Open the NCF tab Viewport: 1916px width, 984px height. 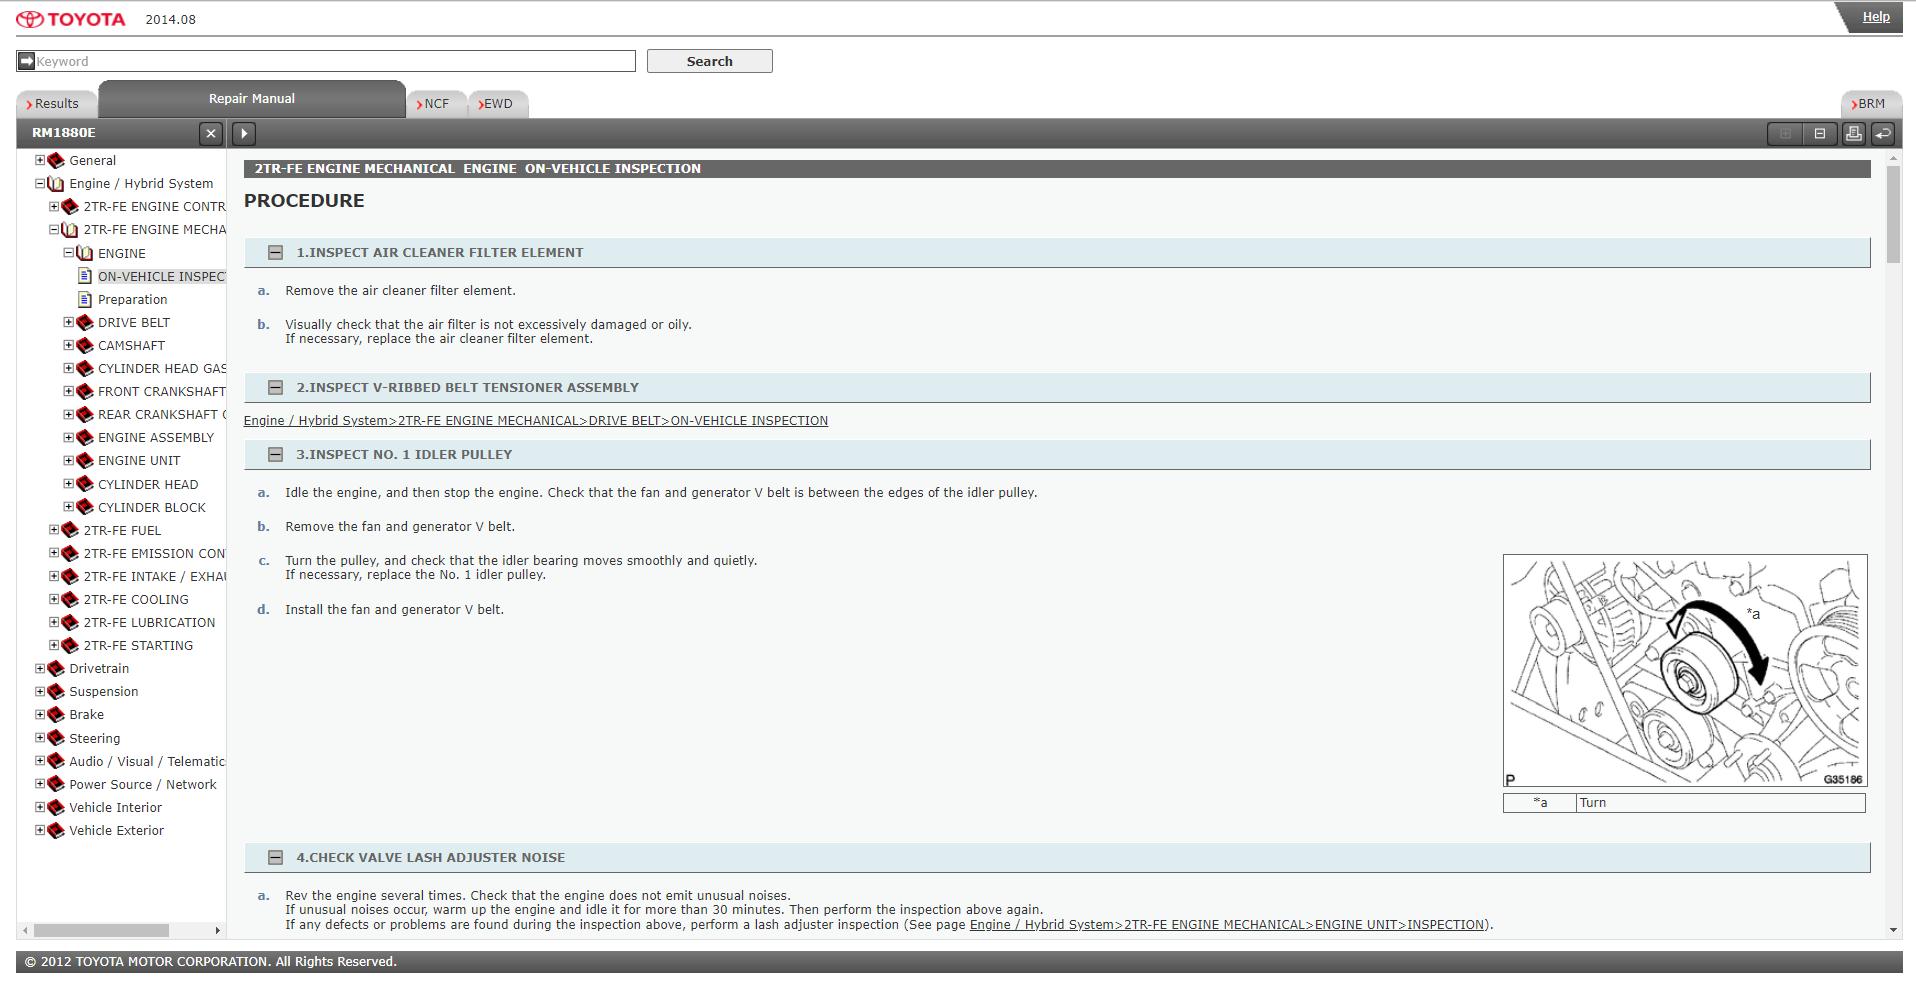[436, 104]
